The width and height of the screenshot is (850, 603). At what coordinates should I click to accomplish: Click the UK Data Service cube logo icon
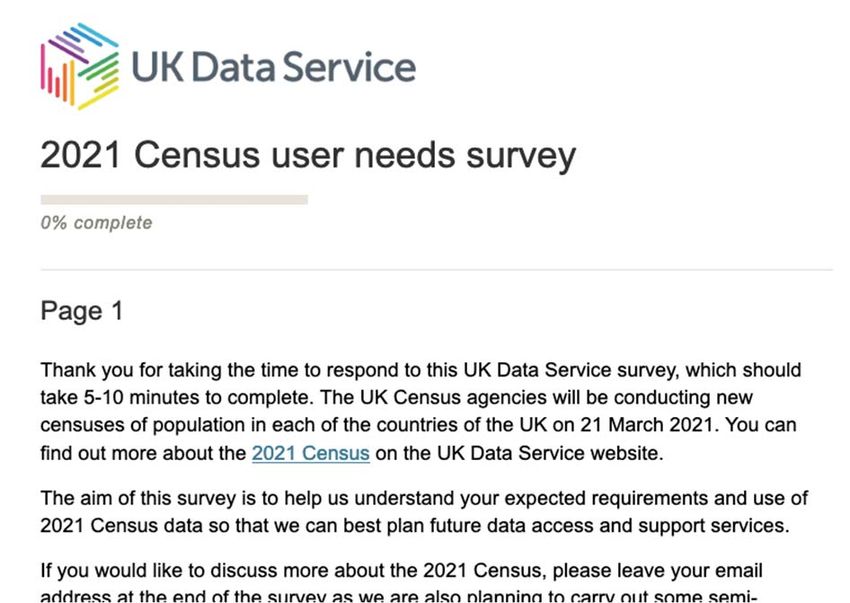tap(80, 66)
